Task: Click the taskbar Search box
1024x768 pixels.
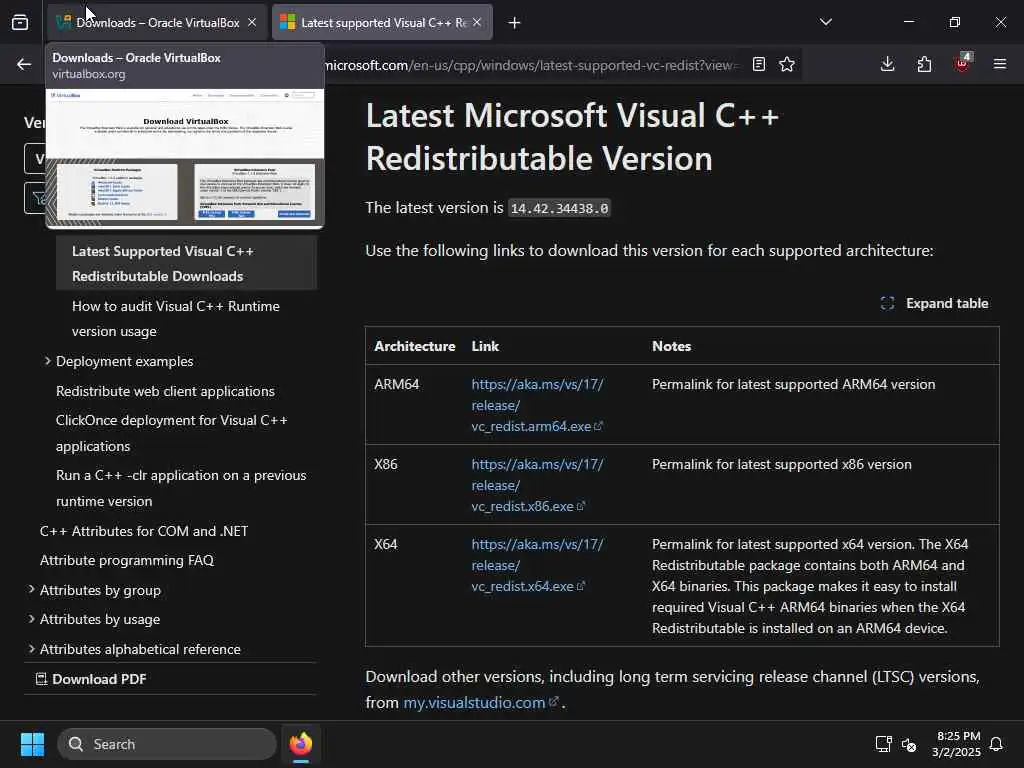Action: (x=167, y=744)
